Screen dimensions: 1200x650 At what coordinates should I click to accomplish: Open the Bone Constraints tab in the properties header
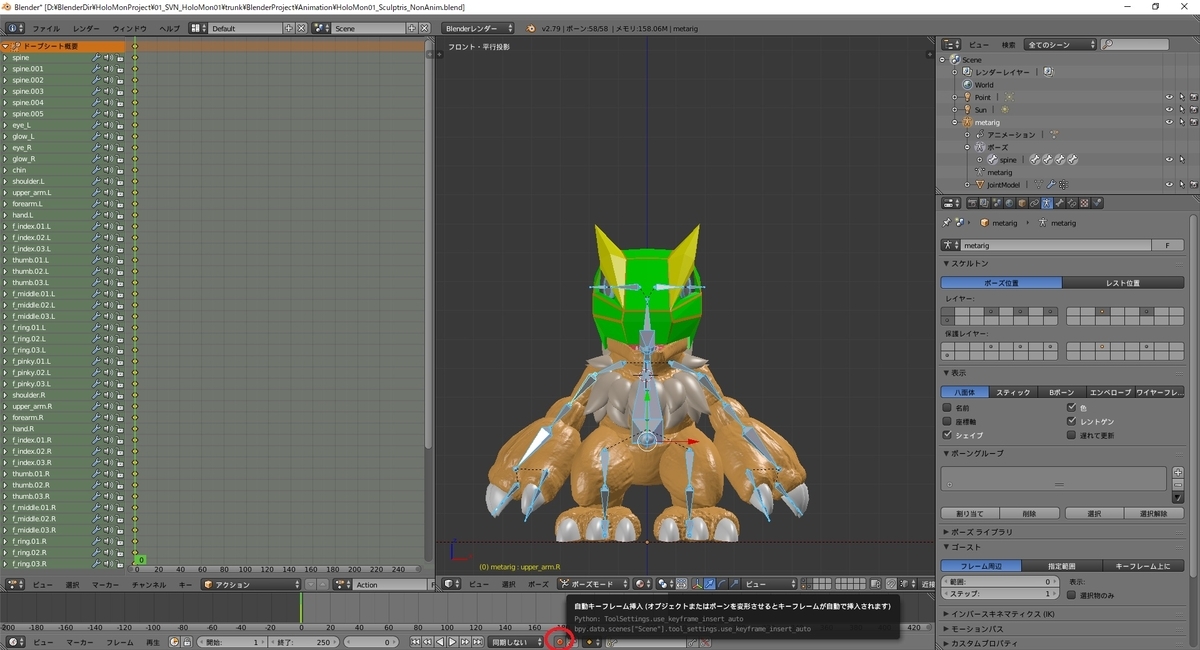1072,203
